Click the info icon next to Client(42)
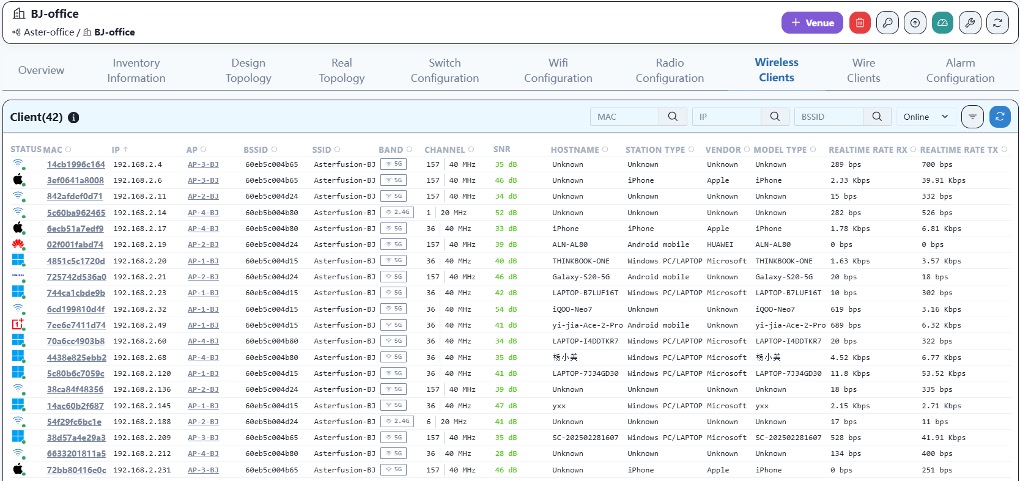Viewport: 1020px width, 482px height. pos(74,118)
